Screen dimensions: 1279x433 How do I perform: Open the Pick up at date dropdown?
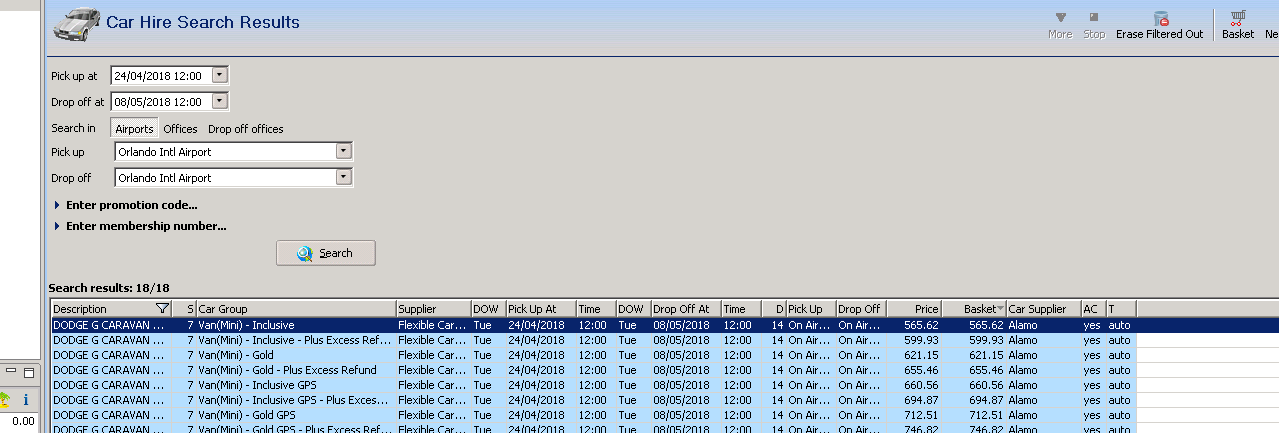(220, 75)
